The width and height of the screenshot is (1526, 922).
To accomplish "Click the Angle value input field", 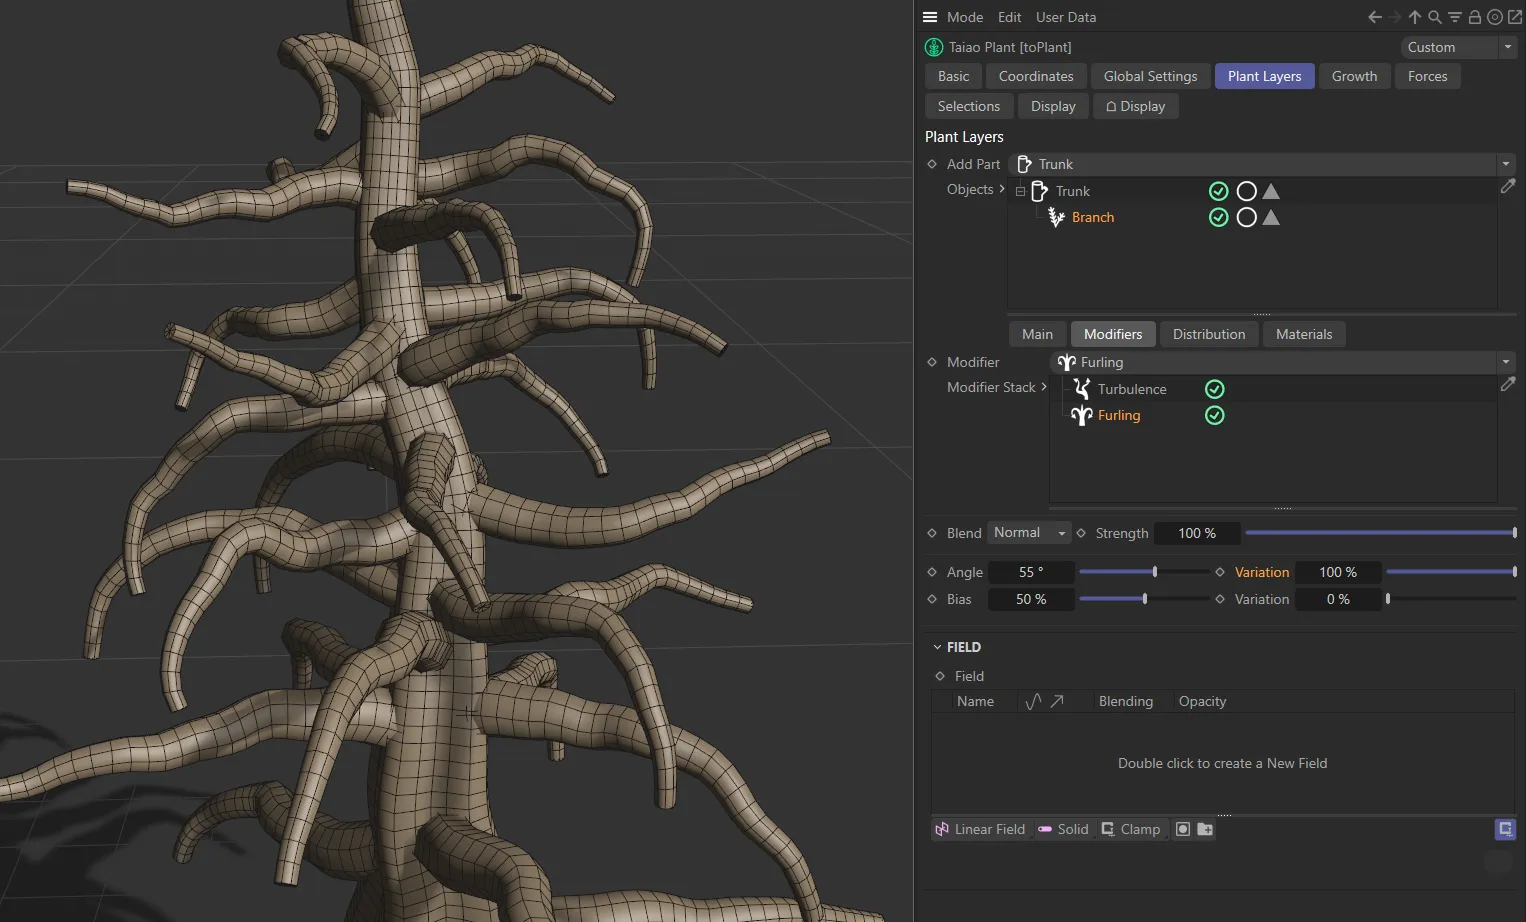I will tap(1031, 572).
